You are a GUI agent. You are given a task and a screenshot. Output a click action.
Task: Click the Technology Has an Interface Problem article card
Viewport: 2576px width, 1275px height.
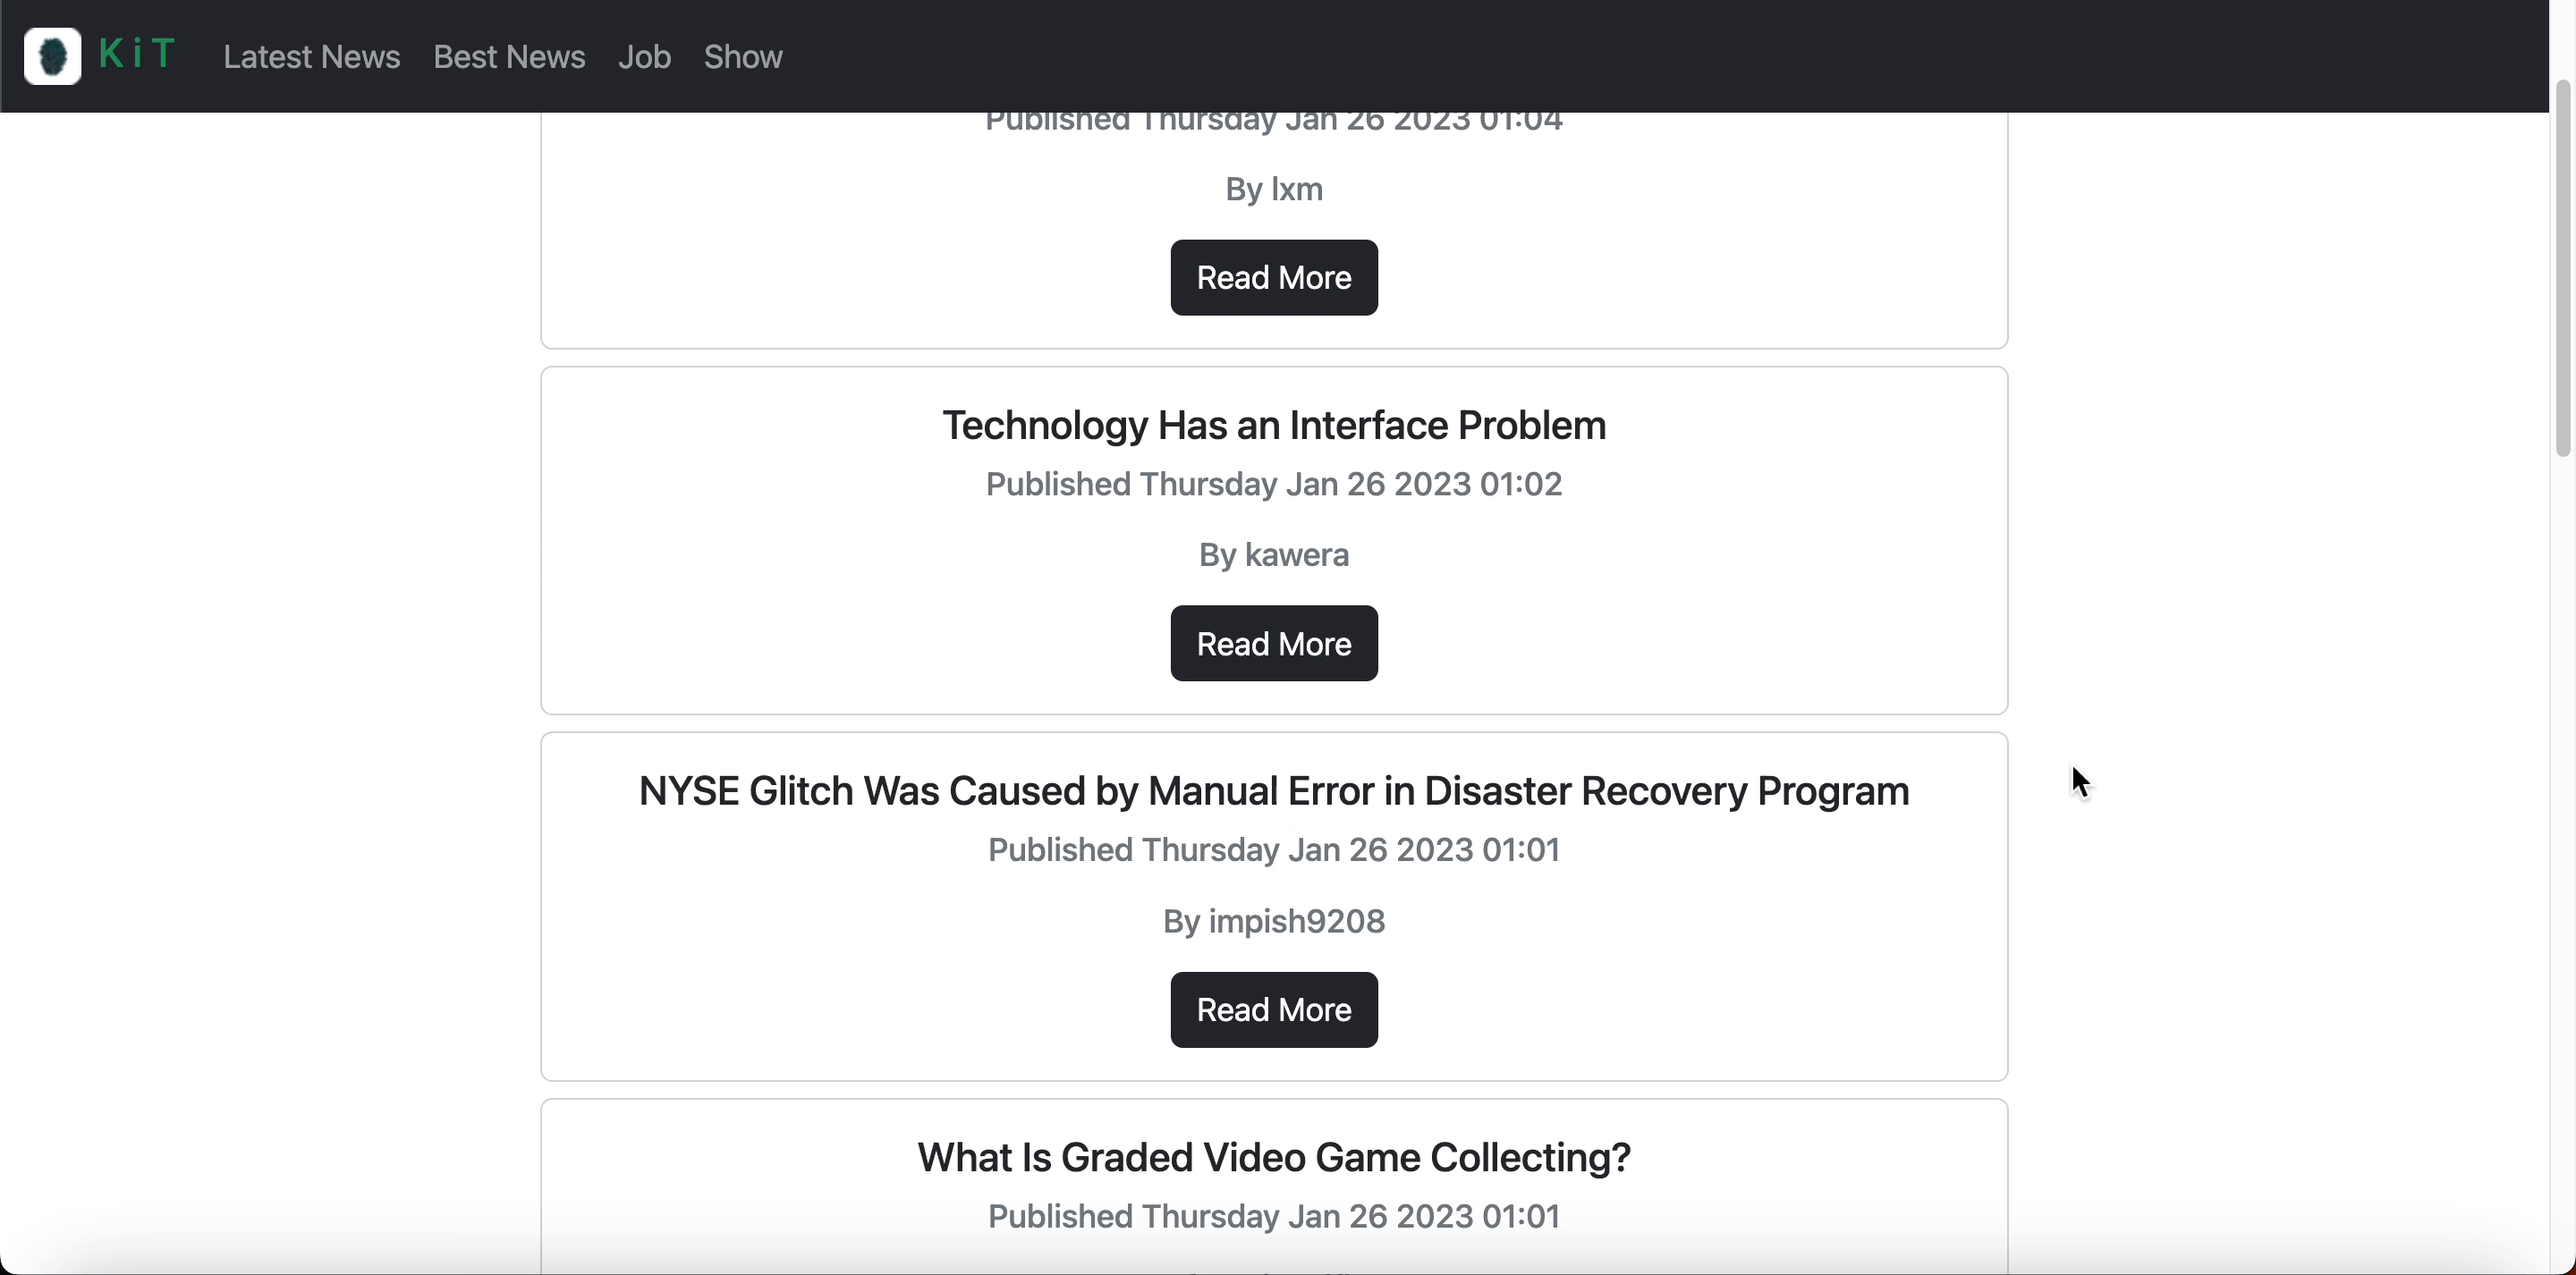1273,540
